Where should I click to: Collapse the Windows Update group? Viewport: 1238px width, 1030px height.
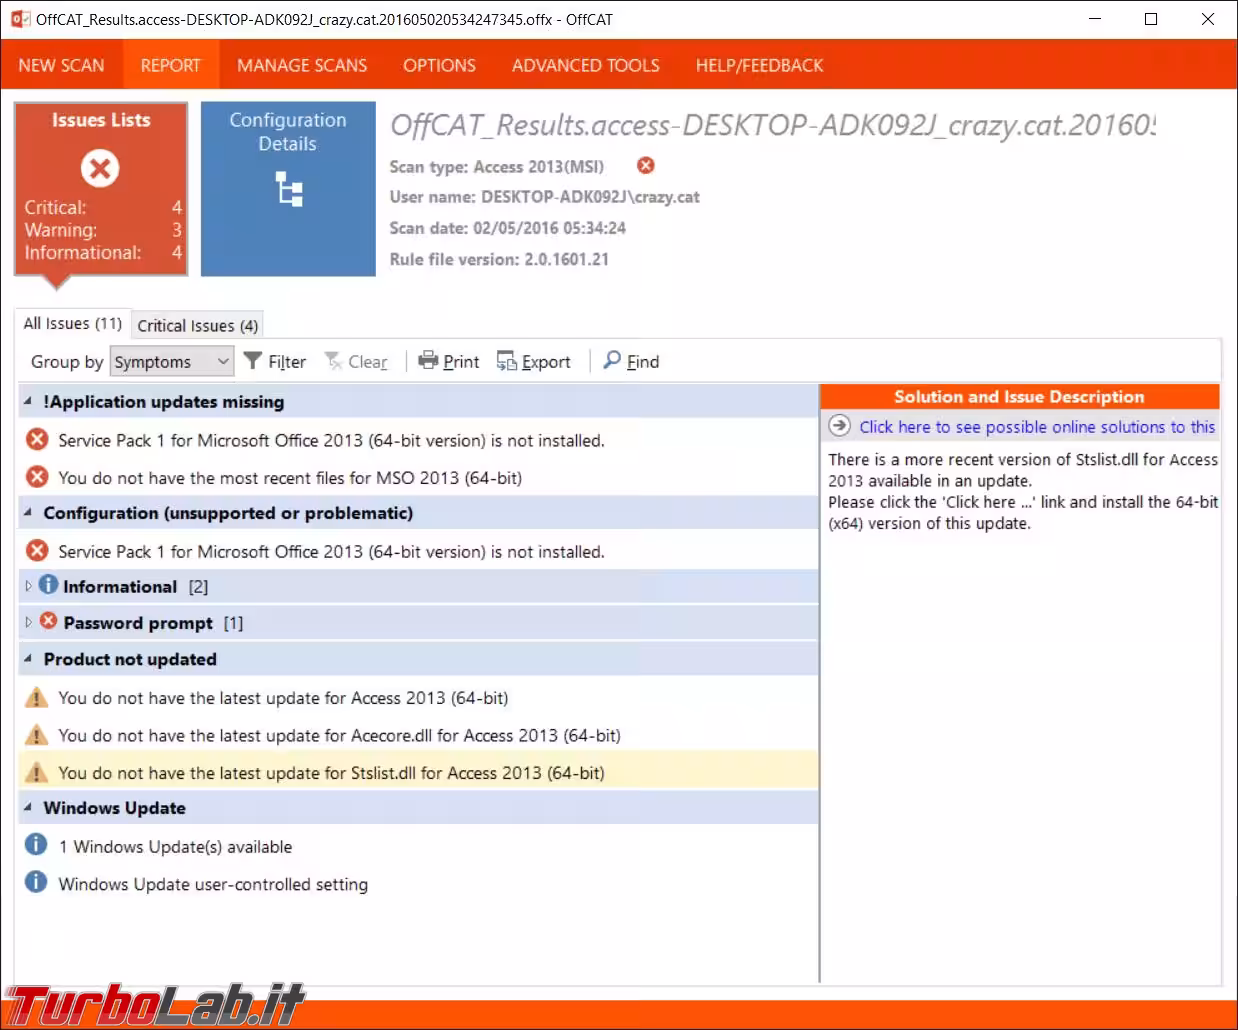(x=28, y=807)
